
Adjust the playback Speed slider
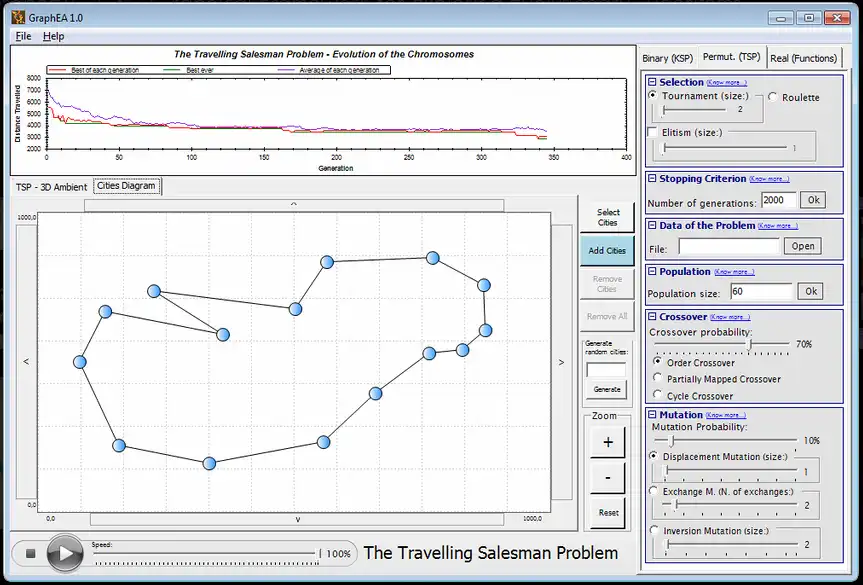pos(207,554)
